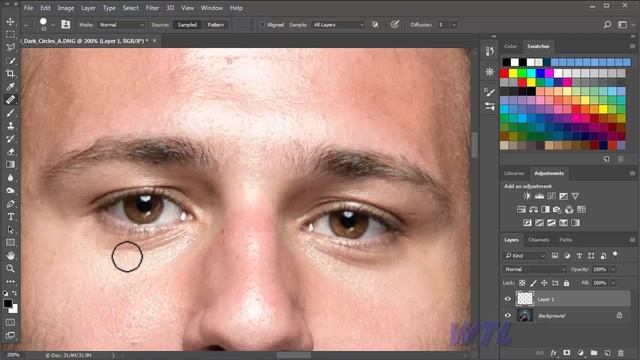
Task: Switch to the Paths tab
Action: [x=566, y=240]
